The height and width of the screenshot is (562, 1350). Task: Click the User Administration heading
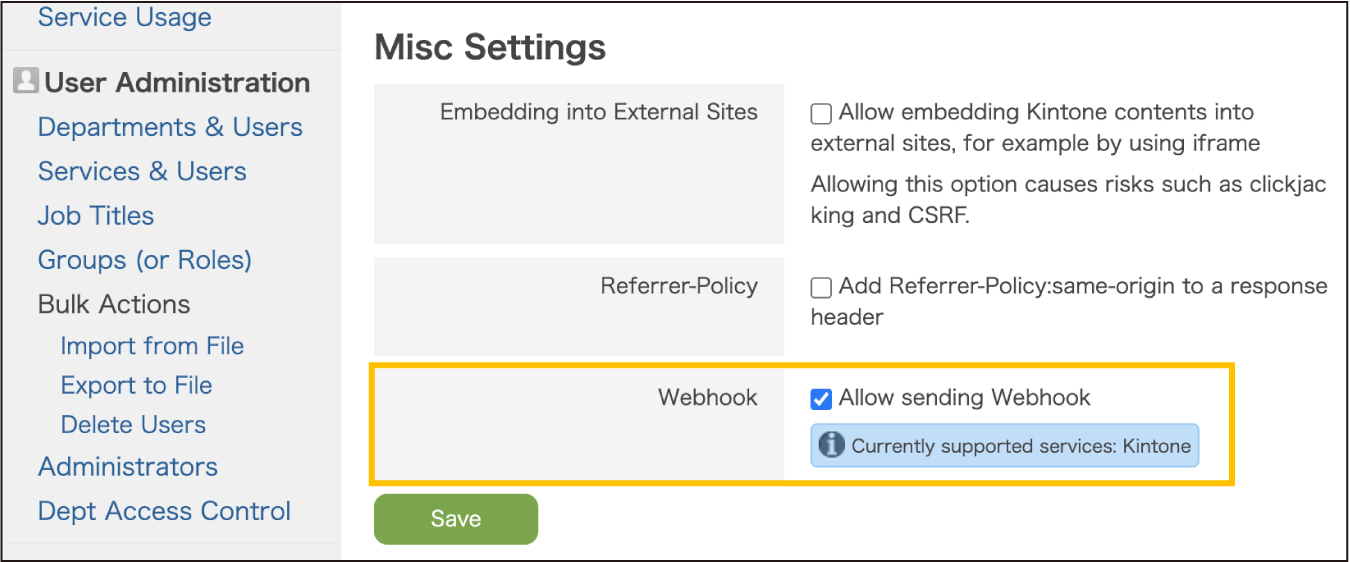point(177,82)
